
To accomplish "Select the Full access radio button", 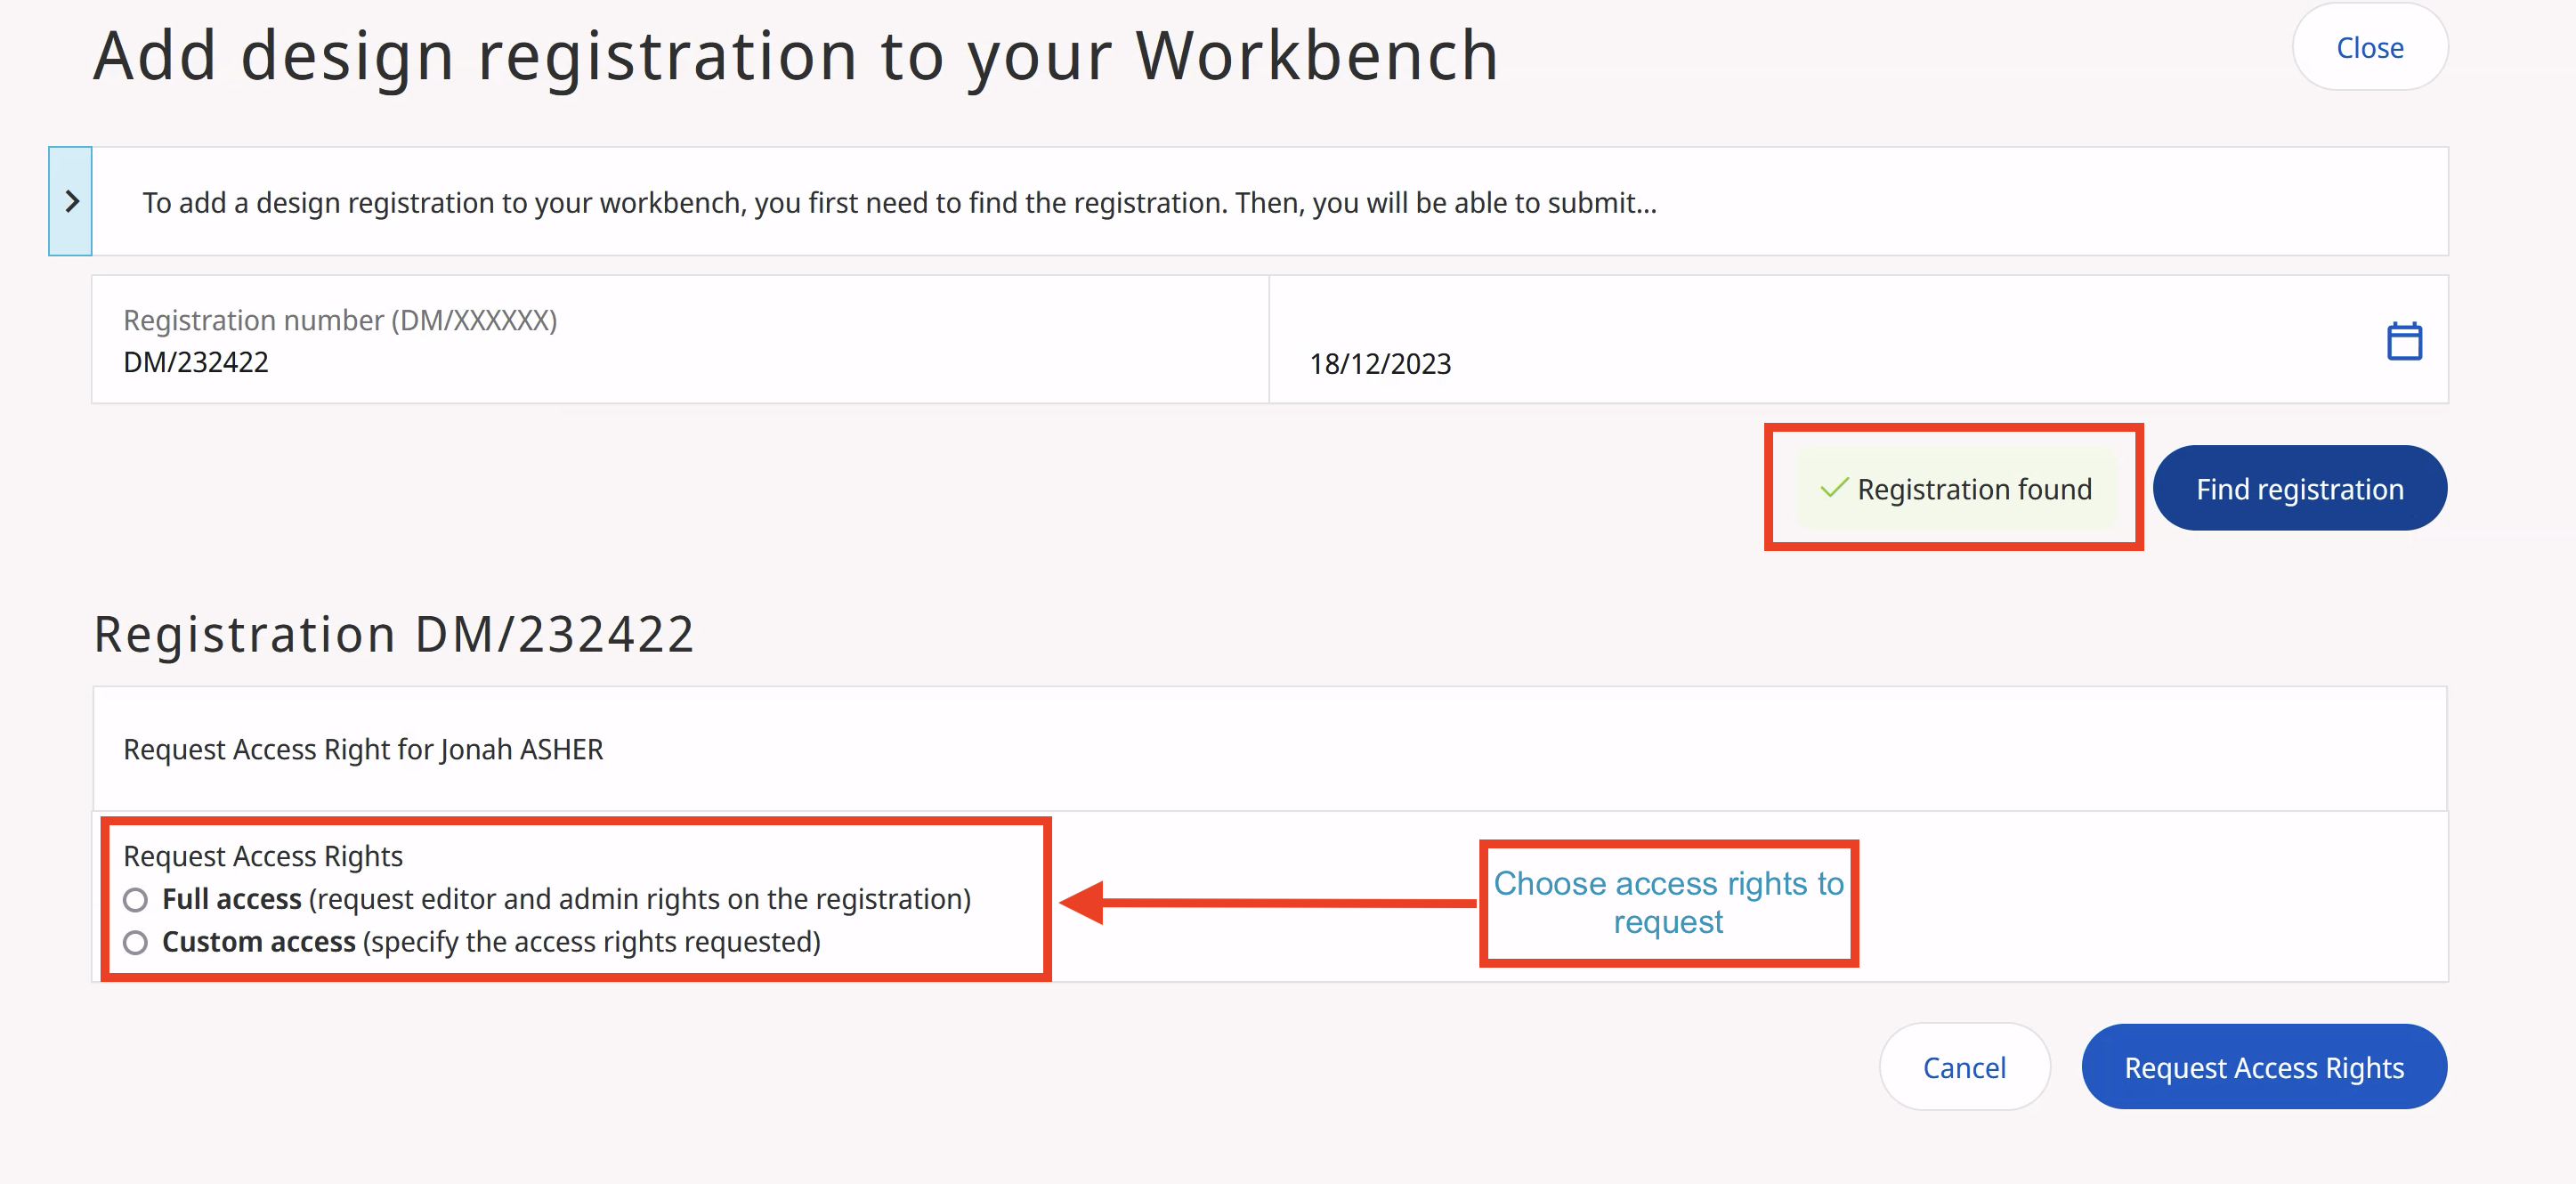I will pos(136,900).
